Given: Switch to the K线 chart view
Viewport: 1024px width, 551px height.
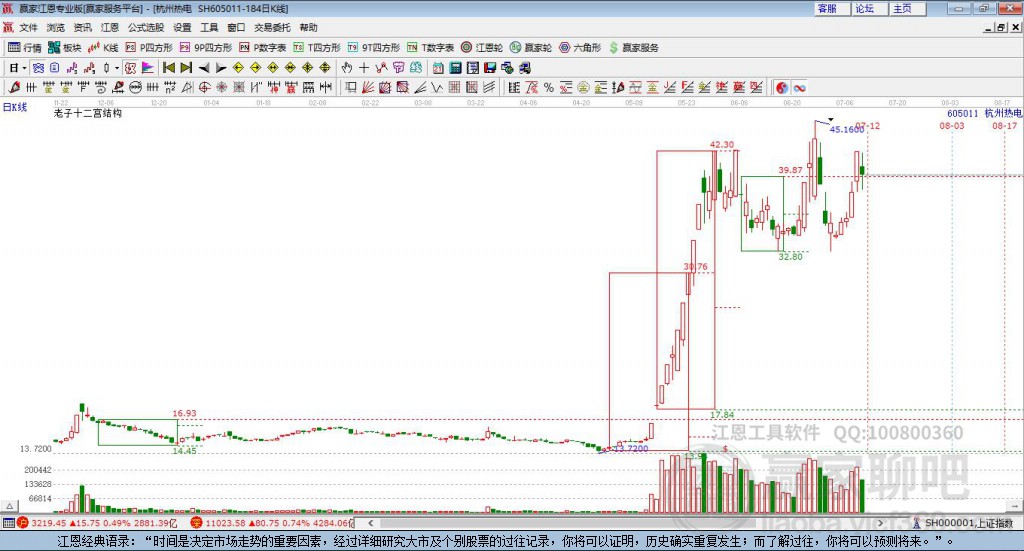Looking at the screenshot, I should tap(103, 48).
